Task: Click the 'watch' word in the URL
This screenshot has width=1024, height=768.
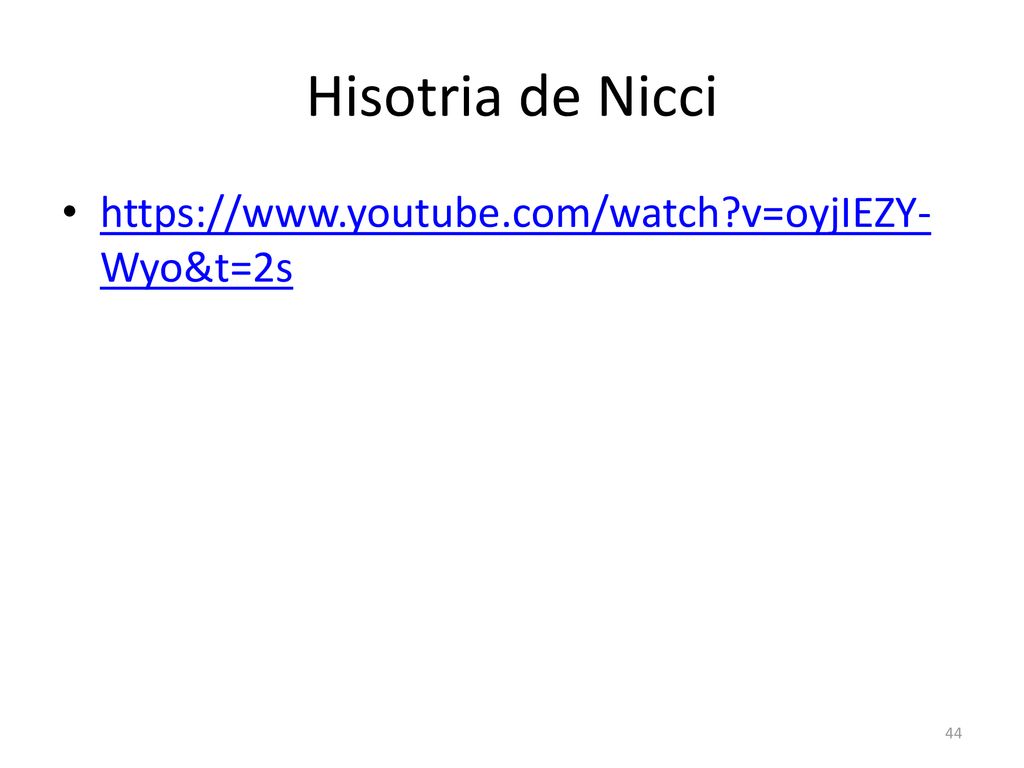Action: tap(664, 213)
